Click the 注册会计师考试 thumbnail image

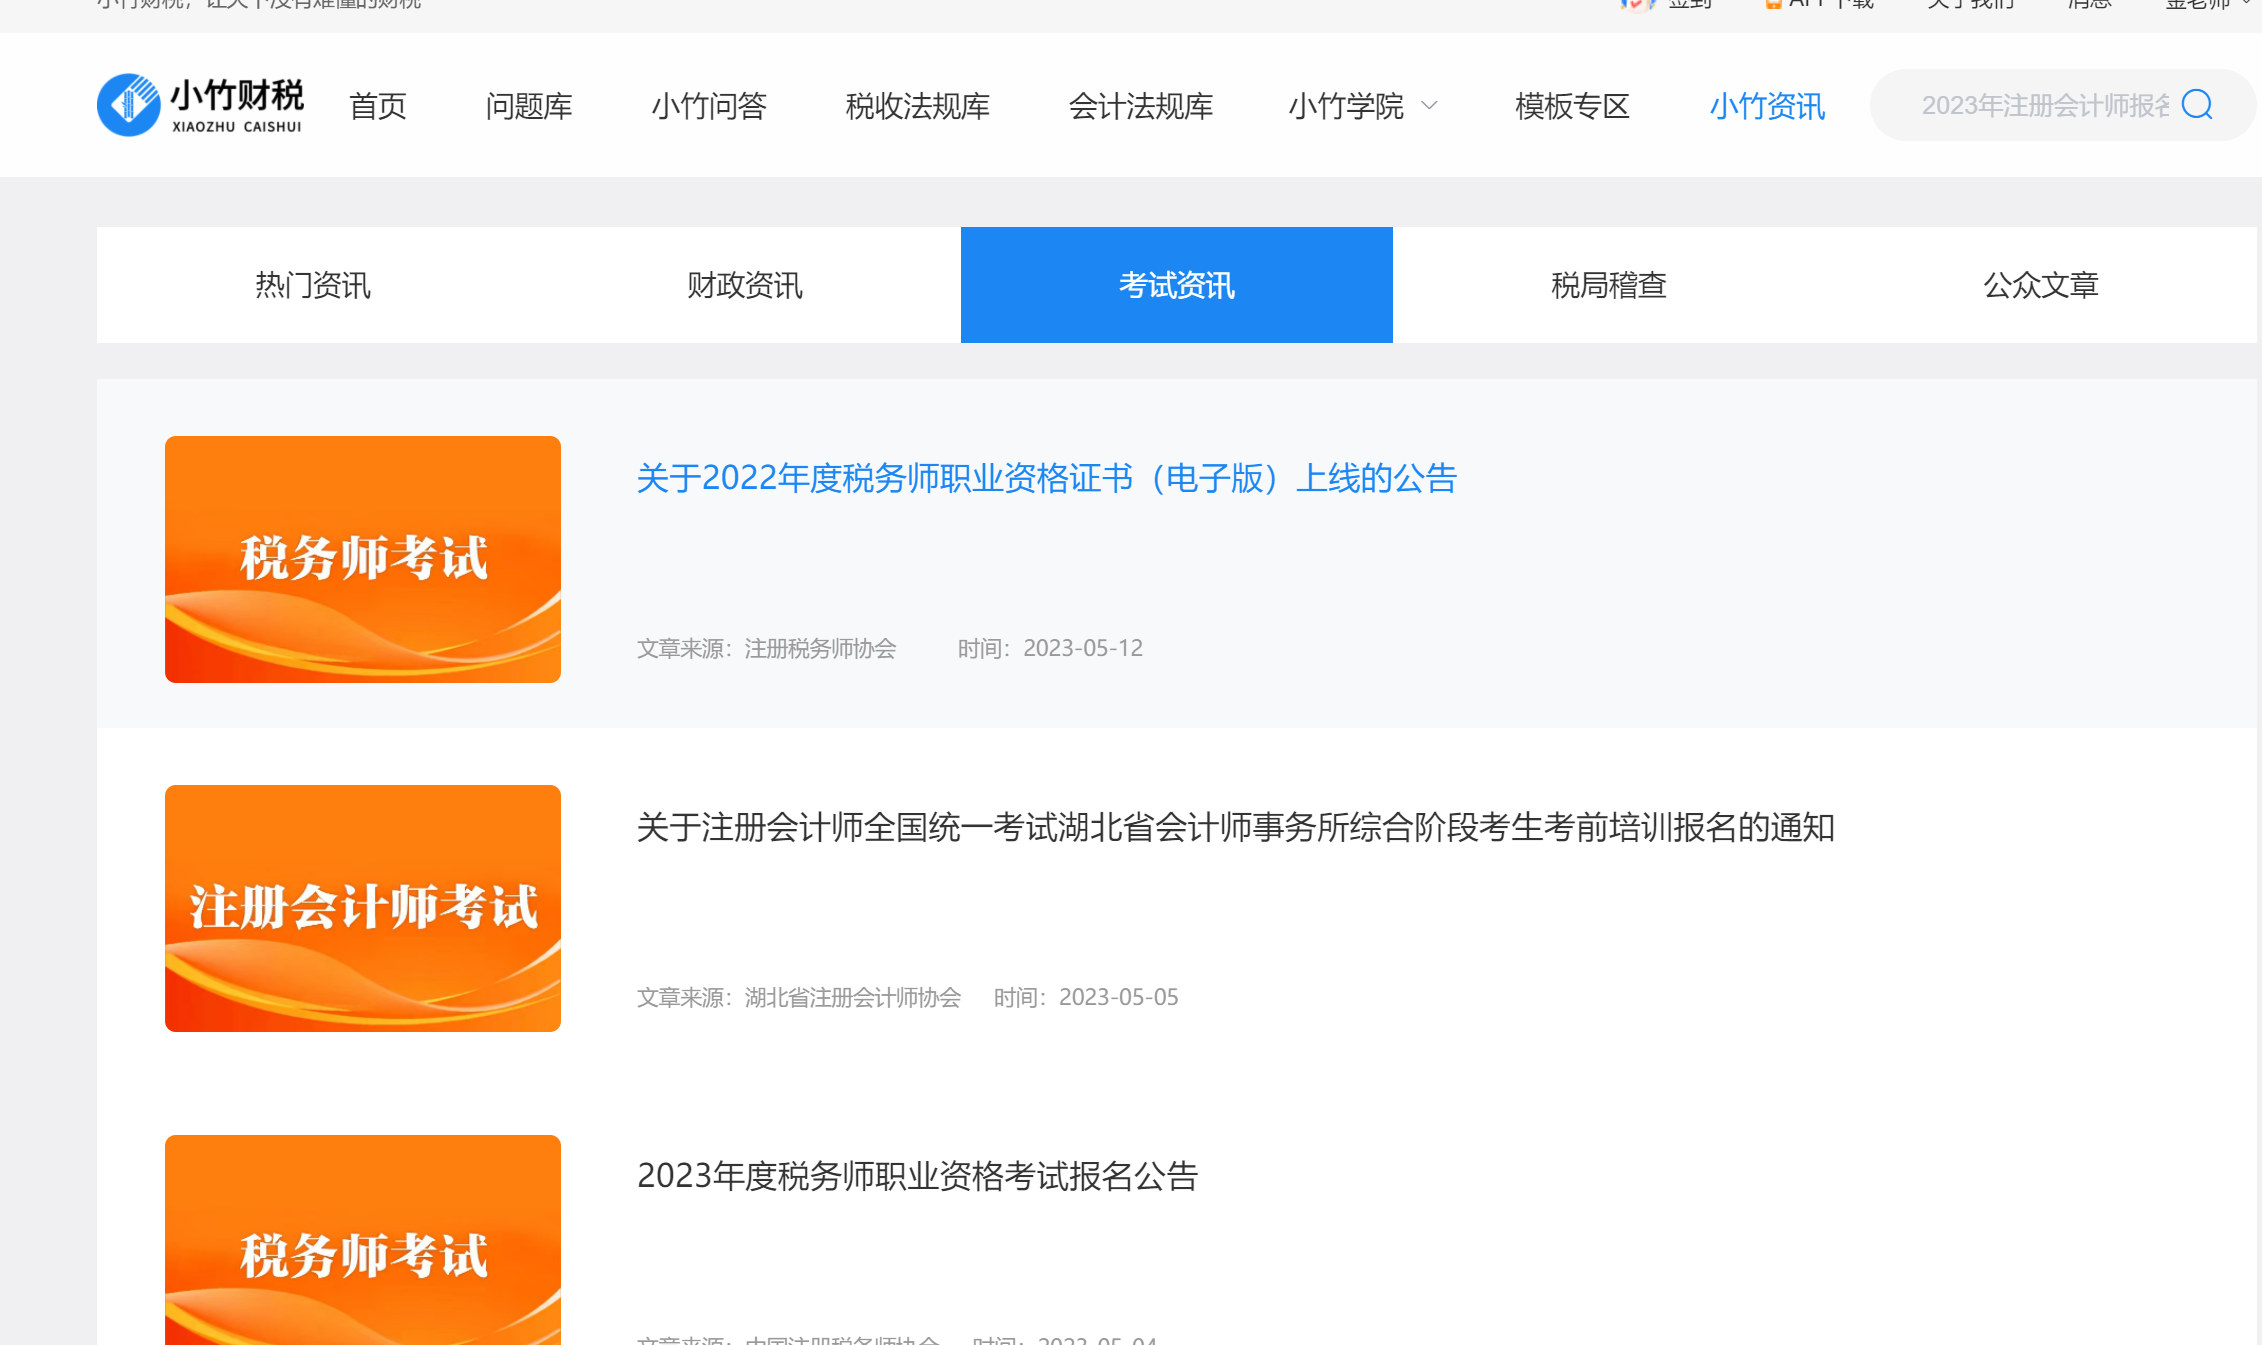tap(363, 908)
